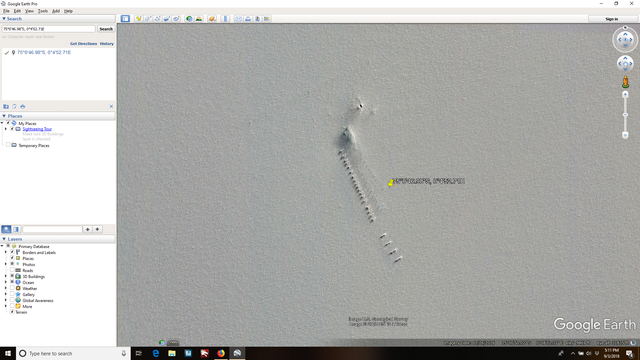The image size is (640, 360).
Task: Click the Move joystick navigation control
Action: (x=625, y=64)
